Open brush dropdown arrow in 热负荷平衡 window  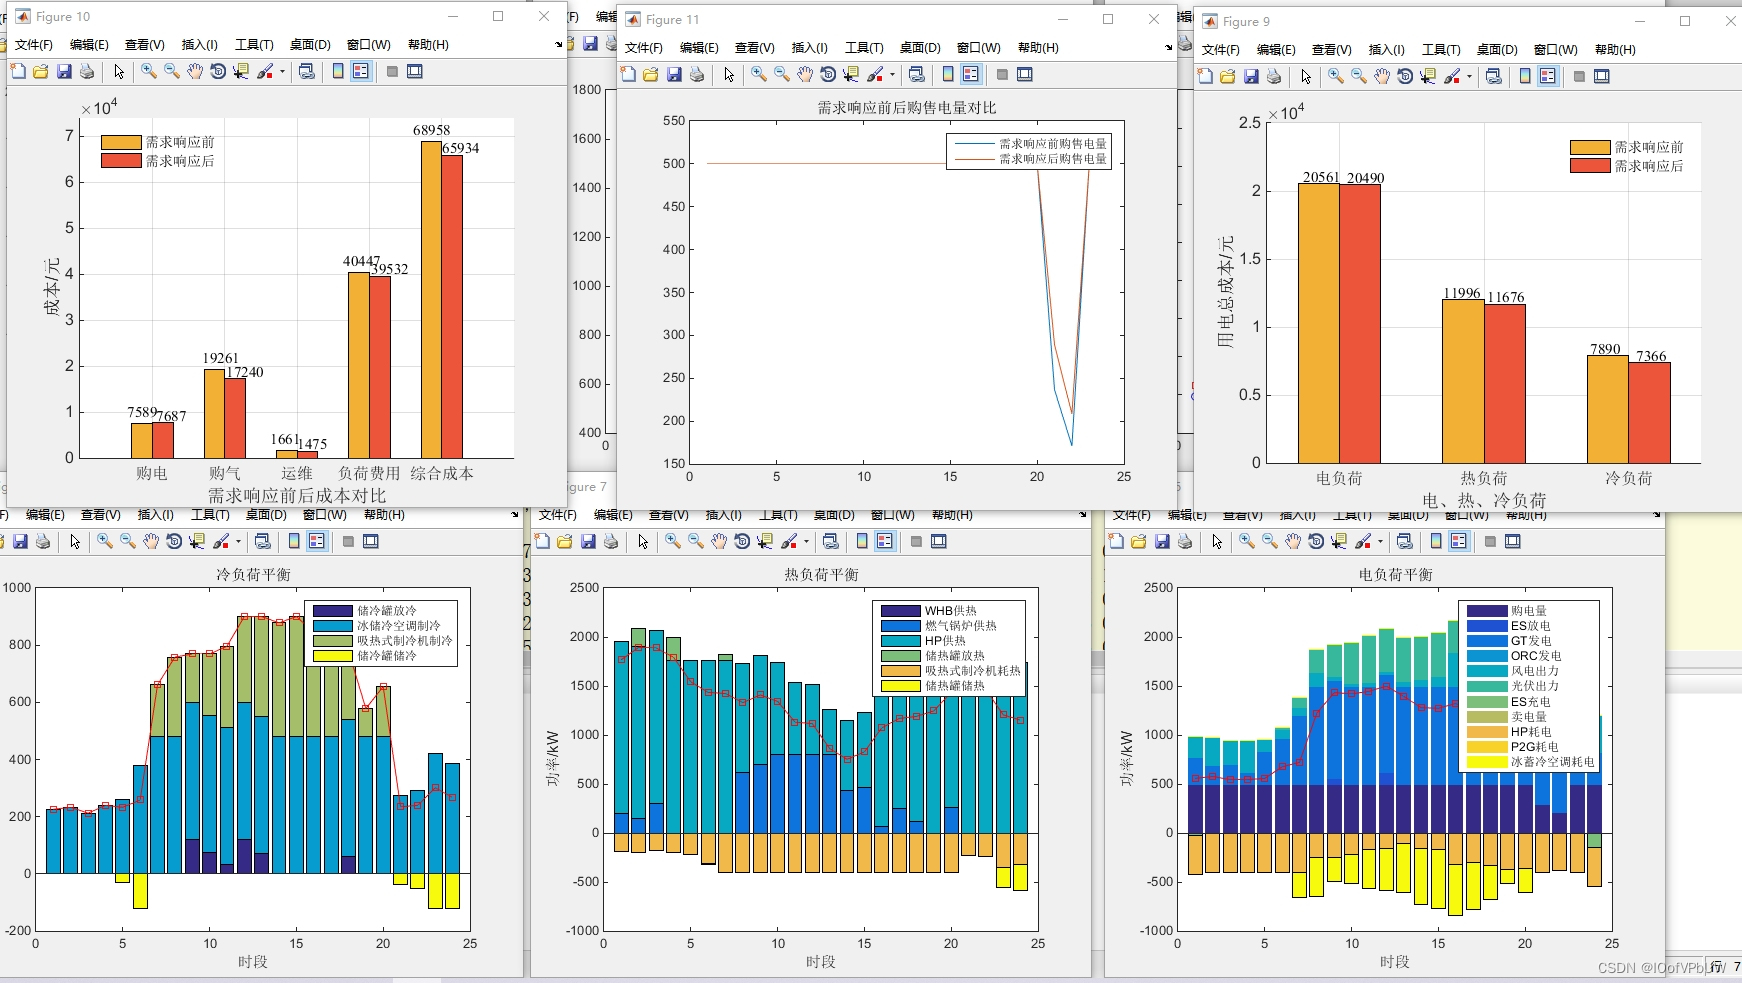(x=806, y=542)
